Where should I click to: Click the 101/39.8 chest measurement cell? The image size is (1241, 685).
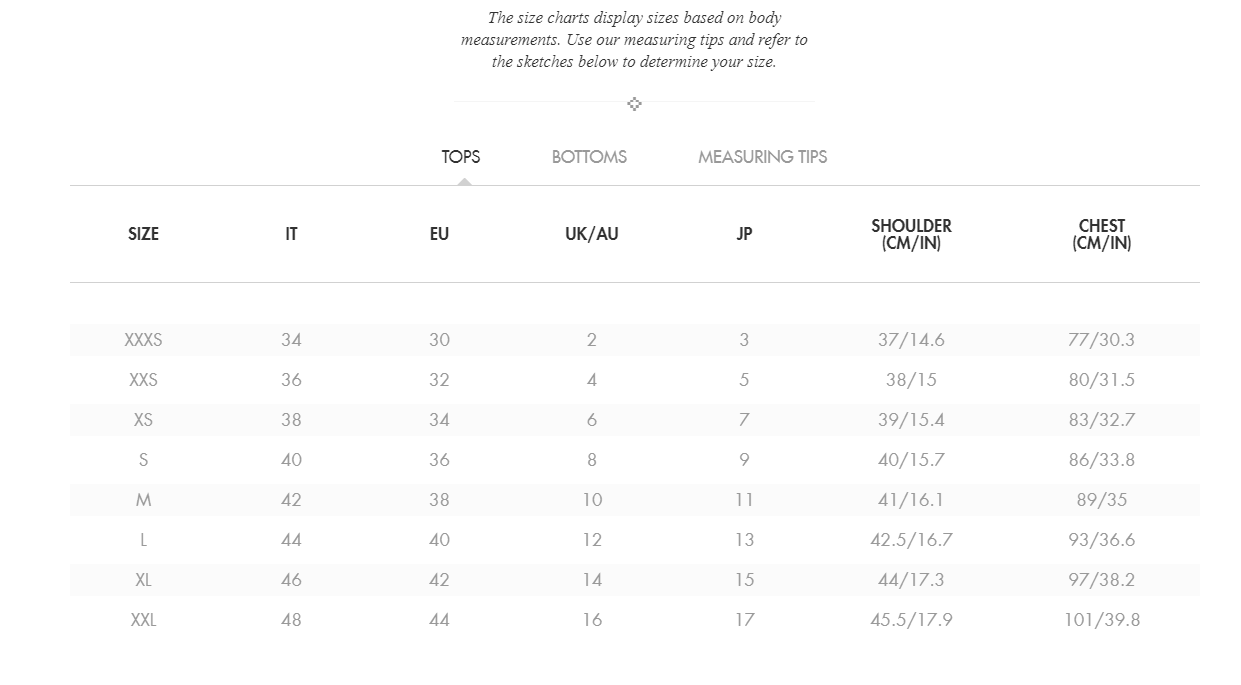coord(1102,620)
